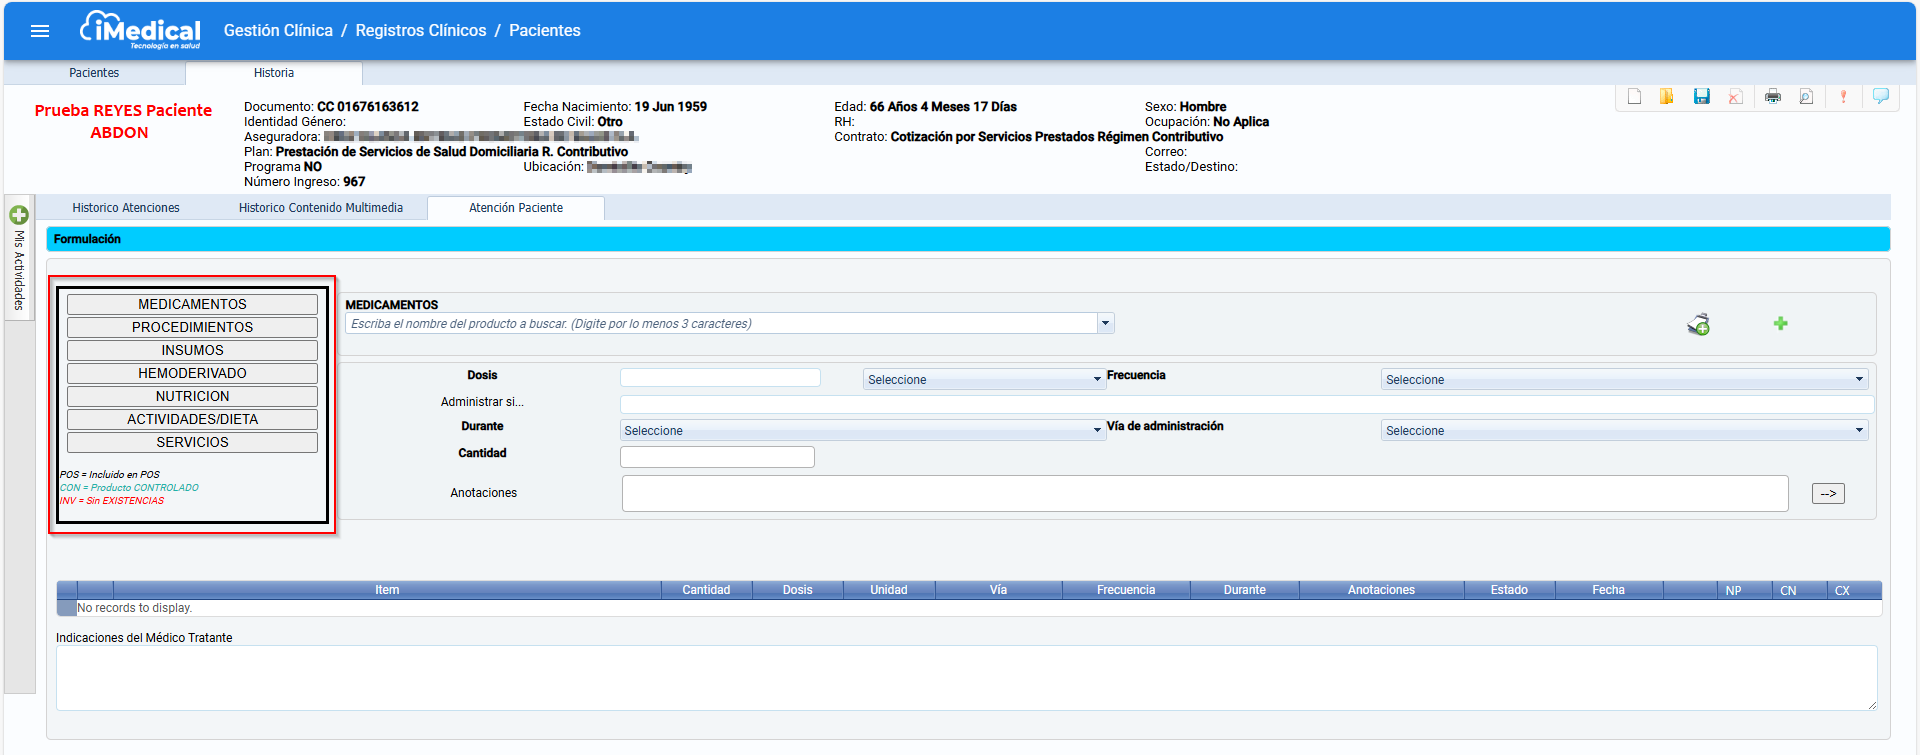
Task: Click the HEMODERIVADO button
Action: click(x=192, y=373)
